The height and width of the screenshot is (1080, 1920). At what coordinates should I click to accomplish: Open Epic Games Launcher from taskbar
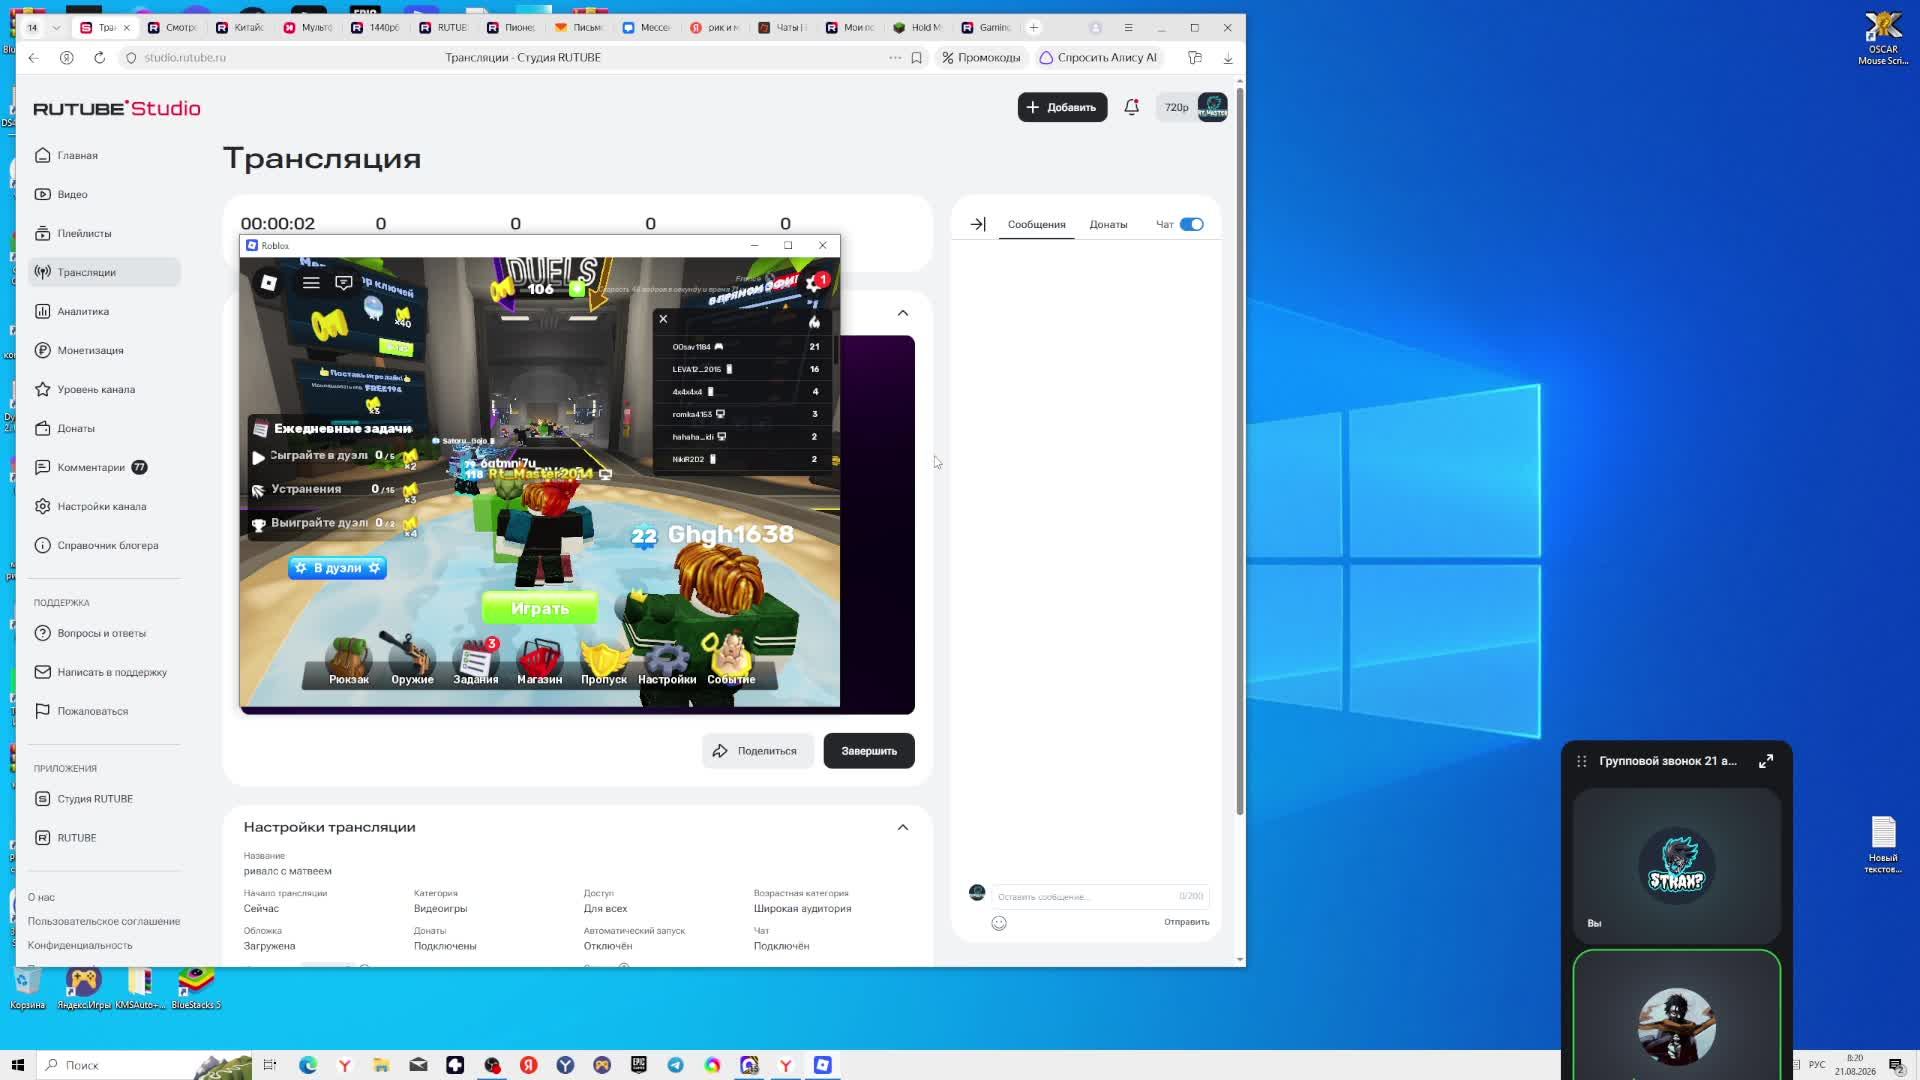639,1065
